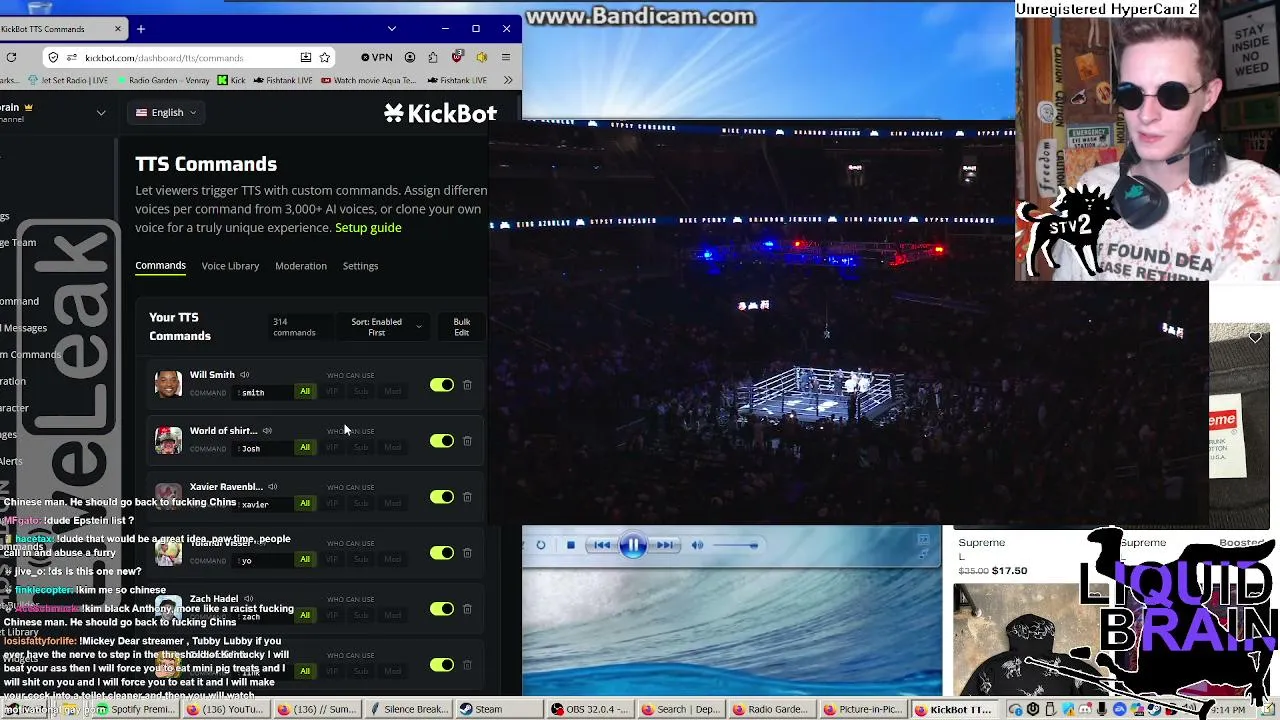This screenshot has height=720, width=1280.
Task: Click the Will Smith avatar
Action: pyautogui.click(x=168, y=384)
